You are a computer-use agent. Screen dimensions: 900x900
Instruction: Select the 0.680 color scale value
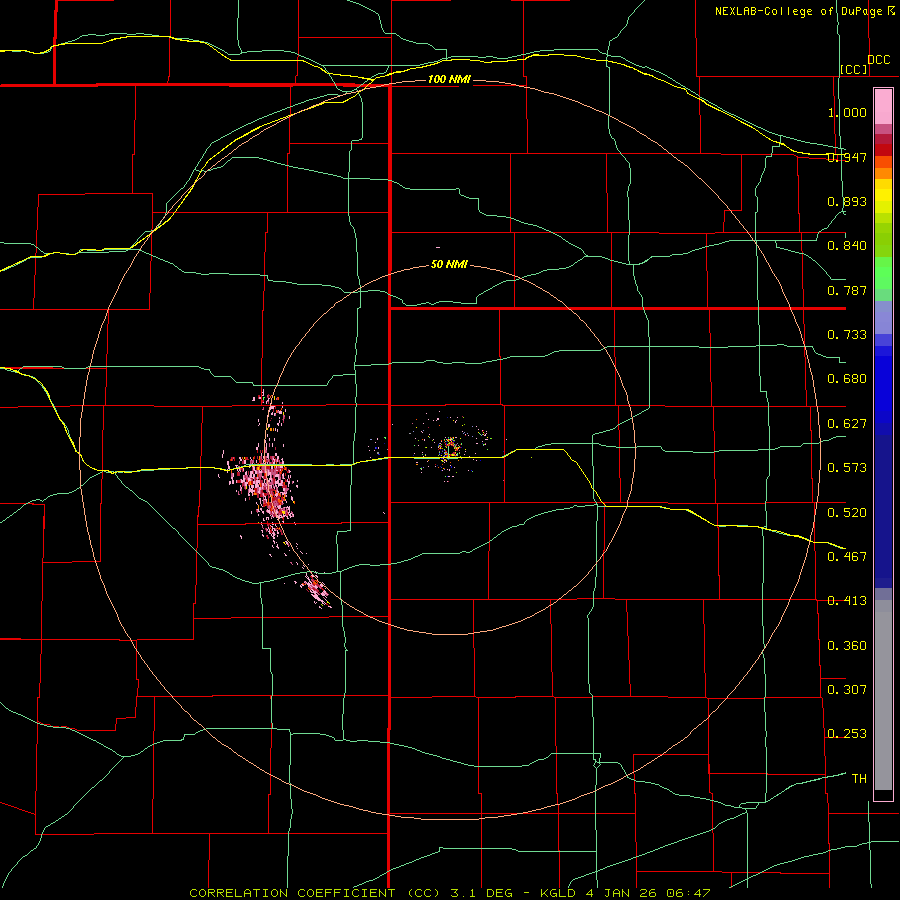coord(847,379)
